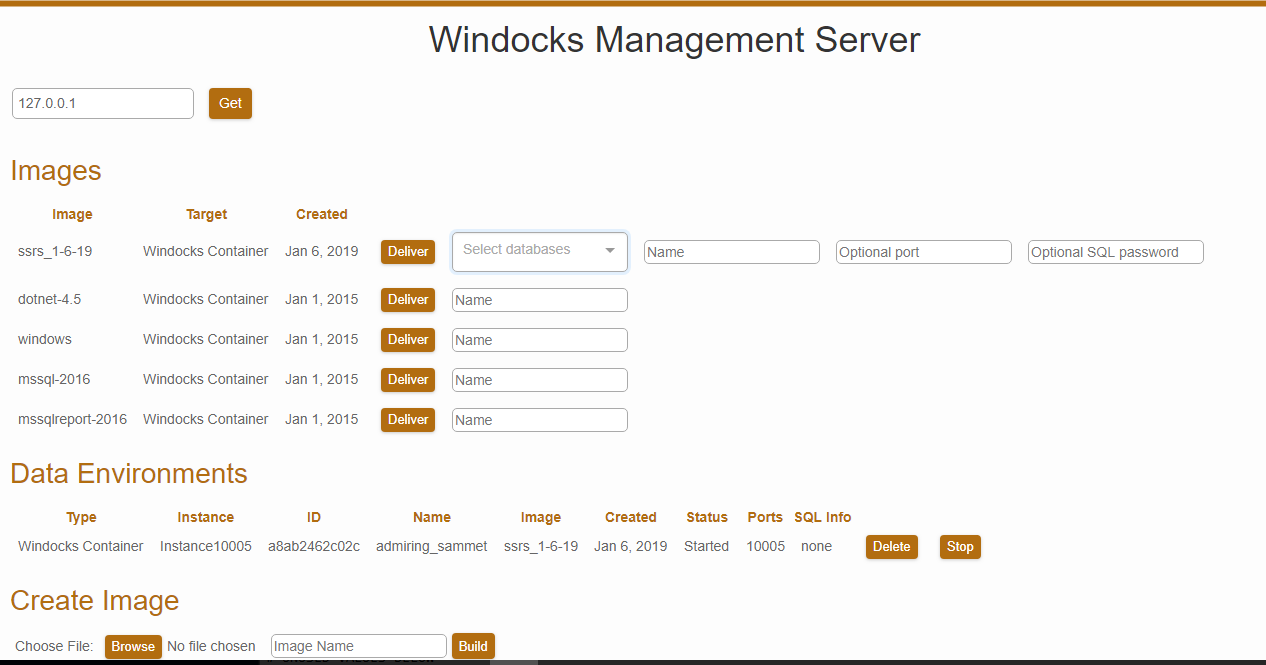
Task: Click the Status column header
Action: 707,517
